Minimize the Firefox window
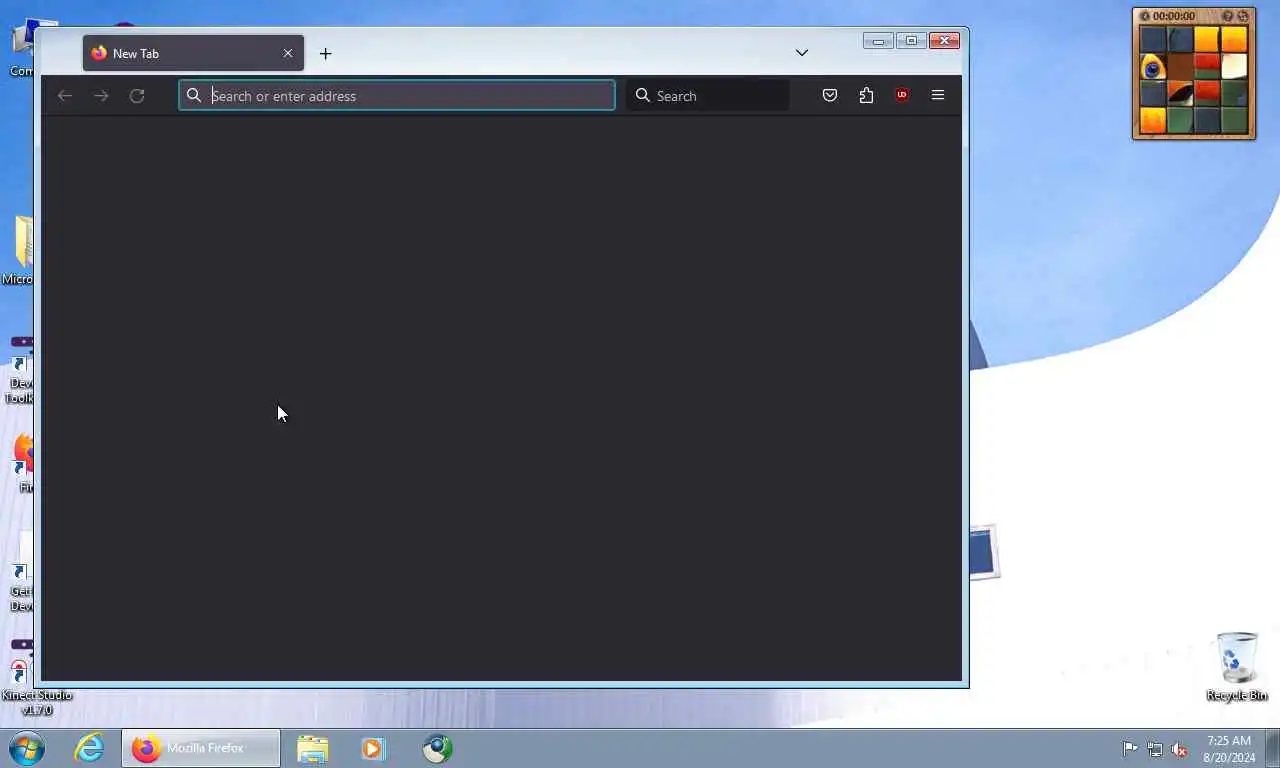 878,41
